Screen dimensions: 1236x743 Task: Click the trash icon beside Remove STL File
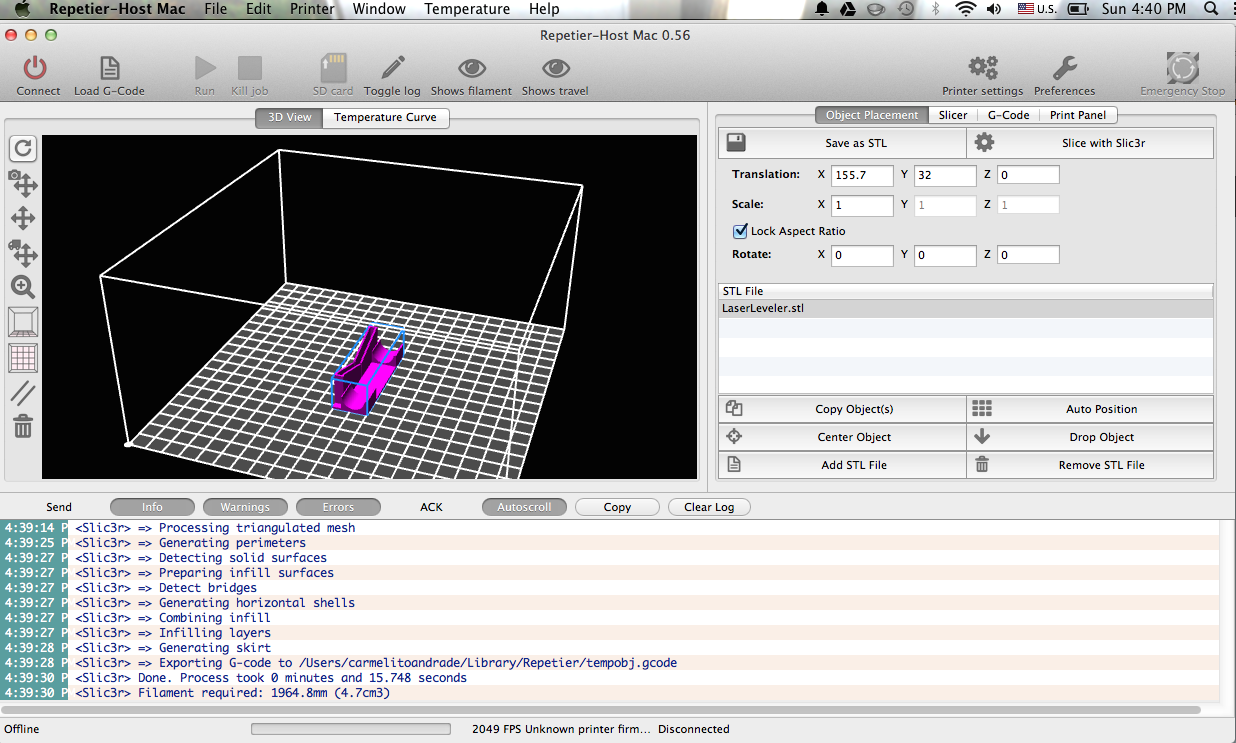(x=982, y=464)
